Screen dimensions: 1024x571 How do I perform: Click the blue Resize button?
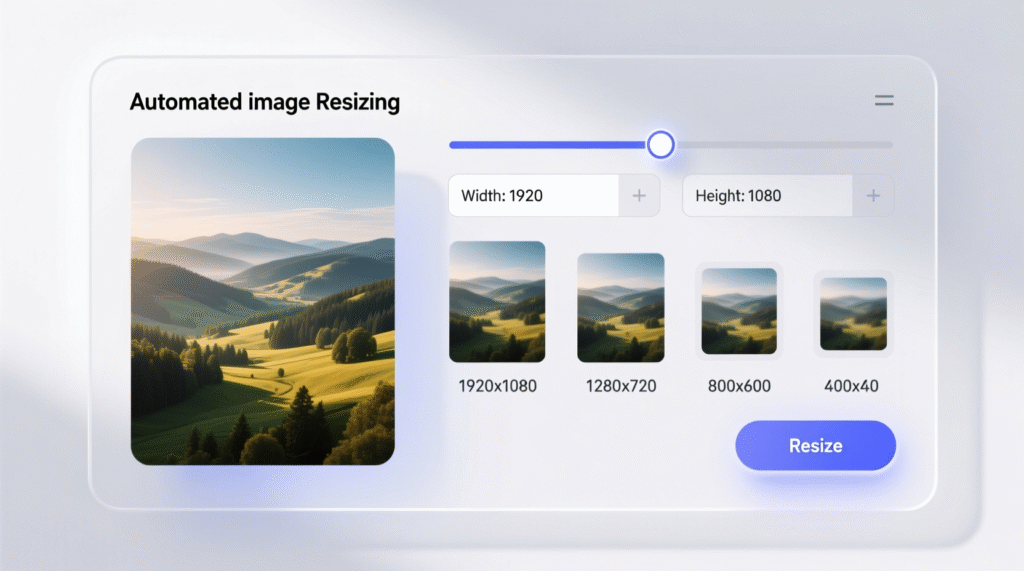(815, 446)
